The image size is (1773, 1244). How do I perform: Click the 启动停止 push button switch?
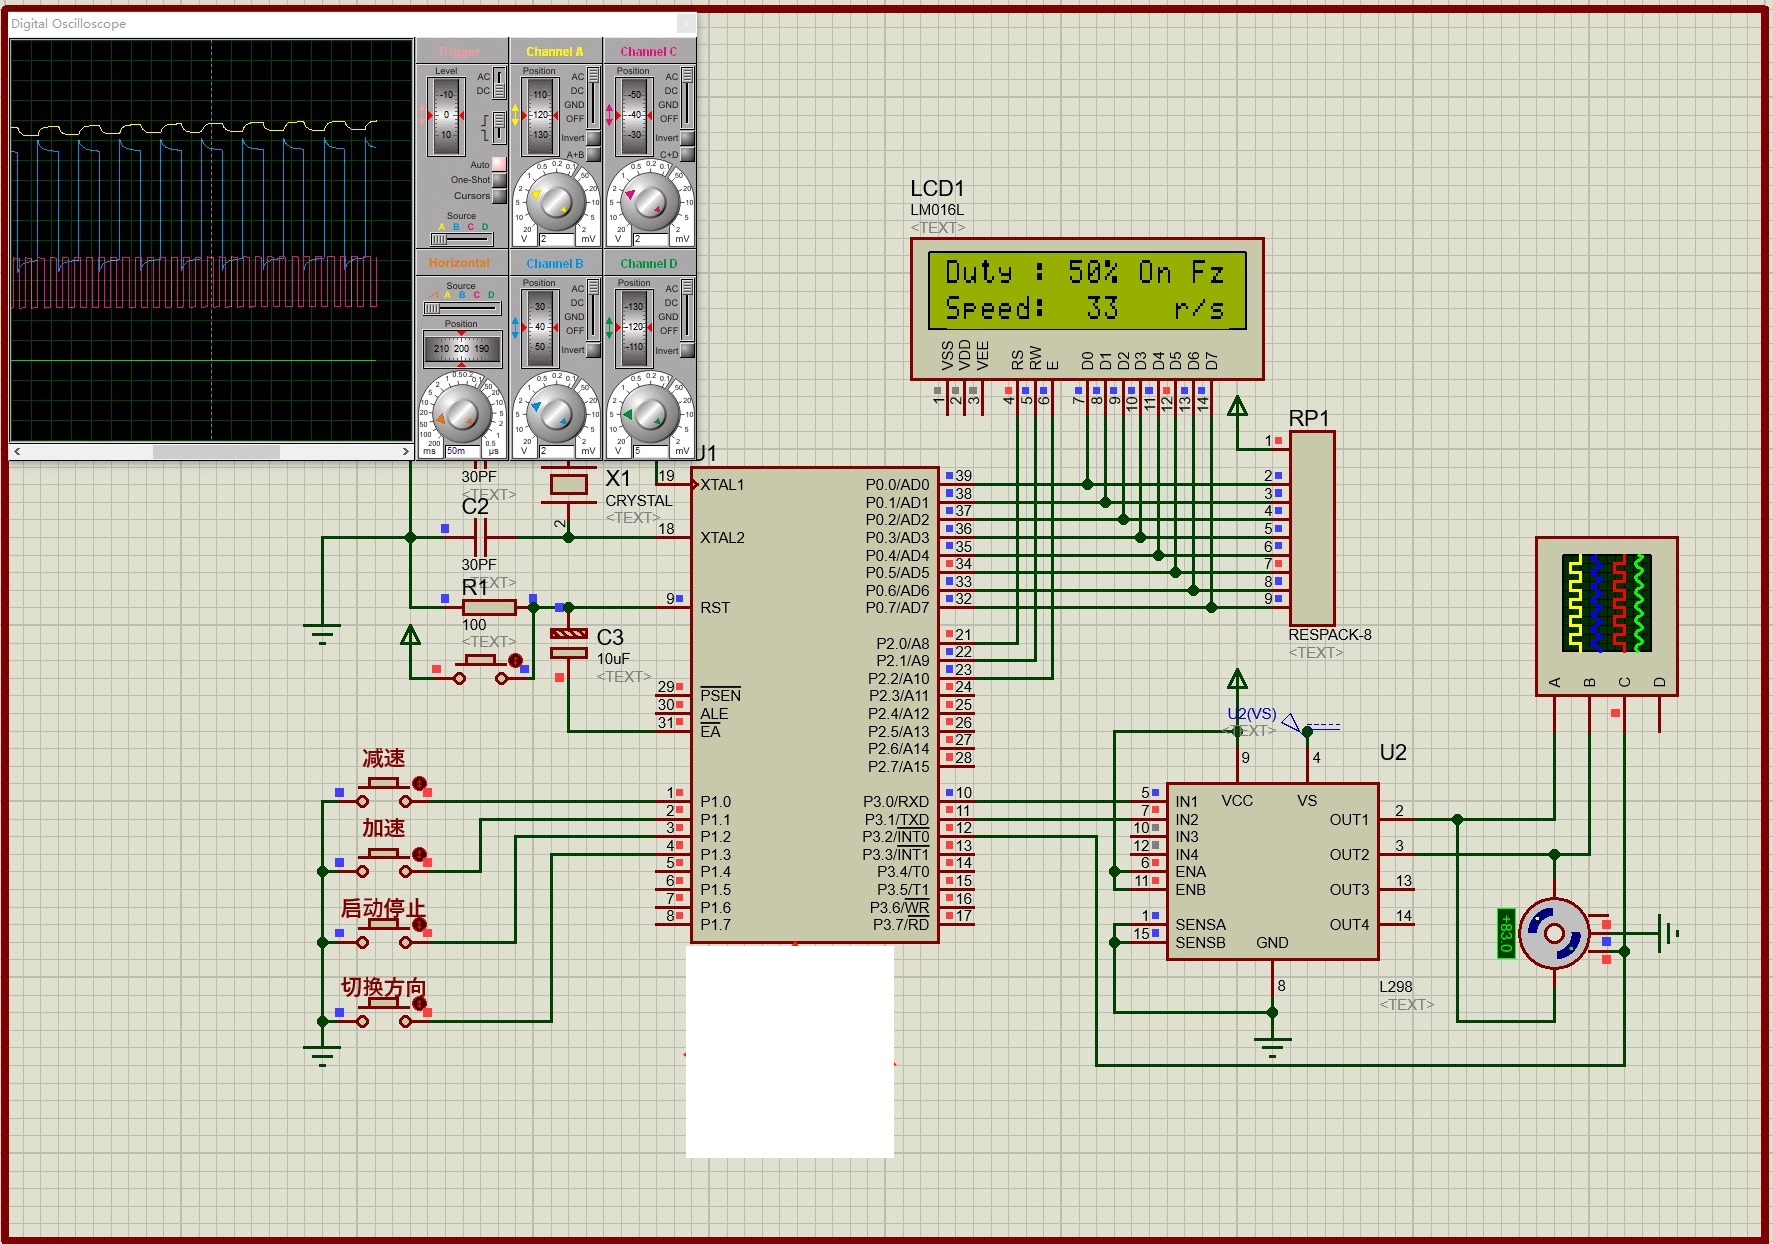click(x=384, y=932)
